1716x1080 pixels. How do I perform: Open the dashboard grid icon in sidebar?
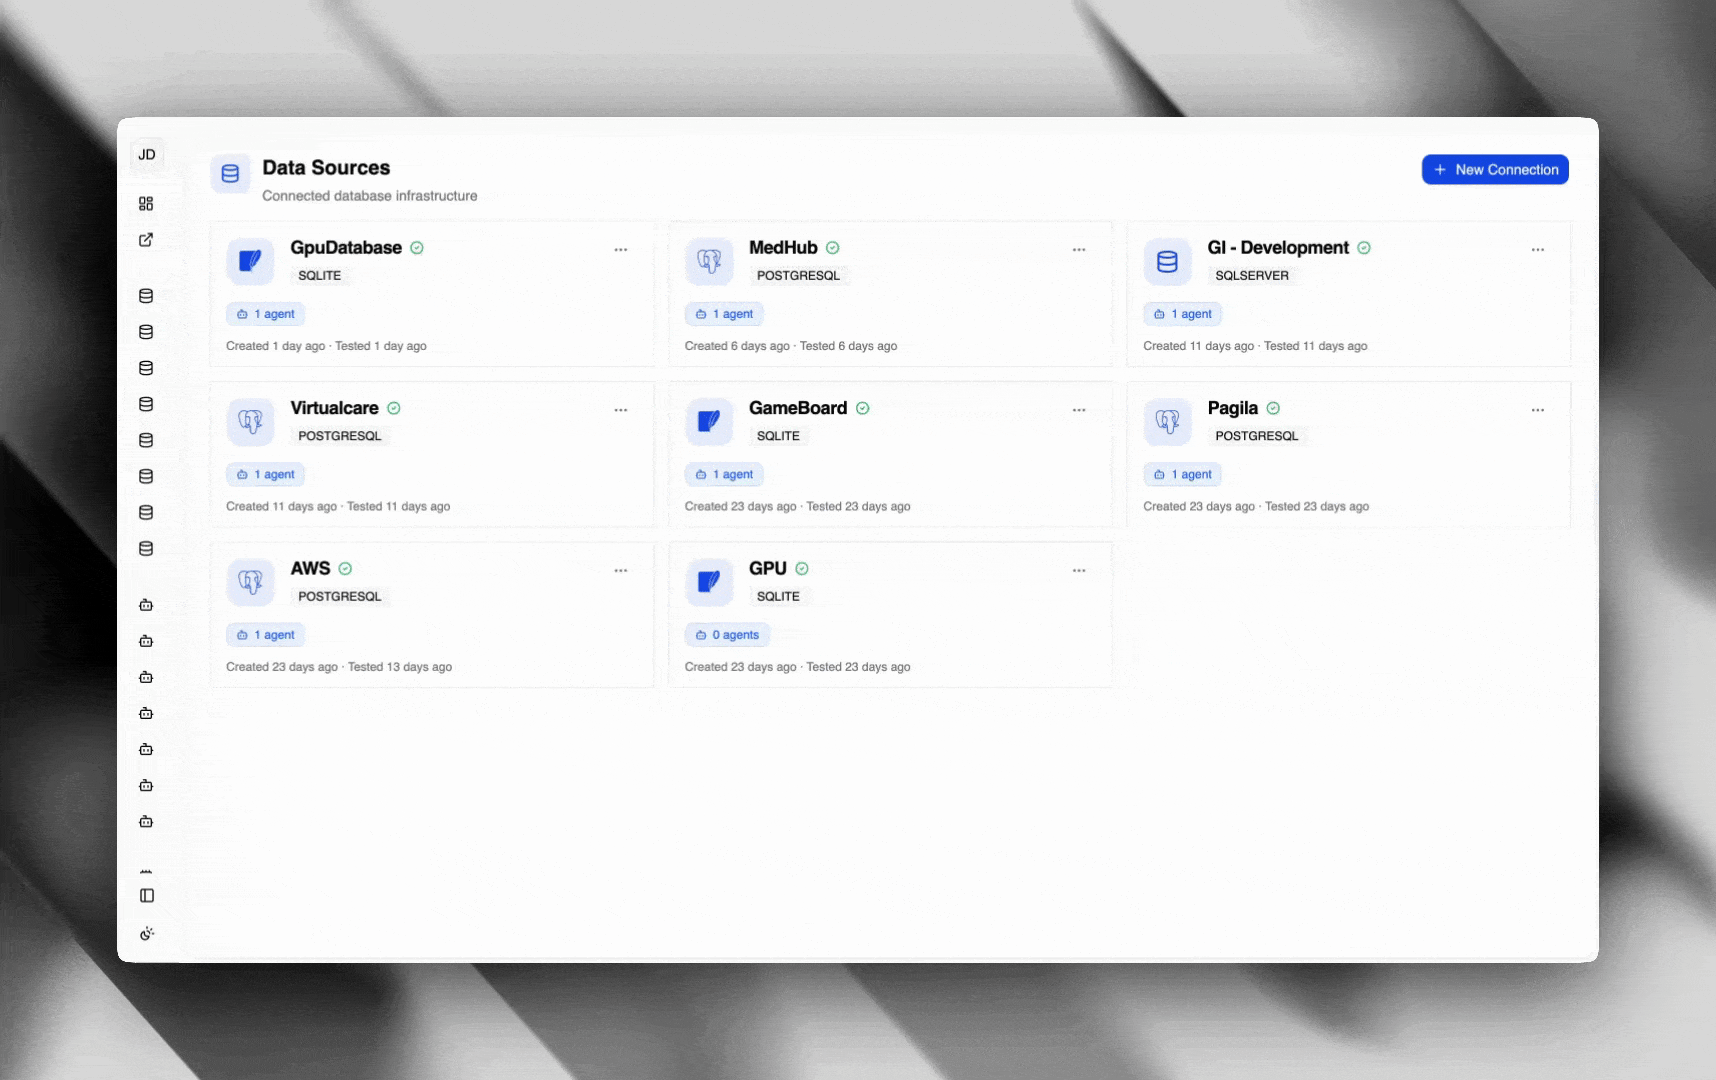146,203
